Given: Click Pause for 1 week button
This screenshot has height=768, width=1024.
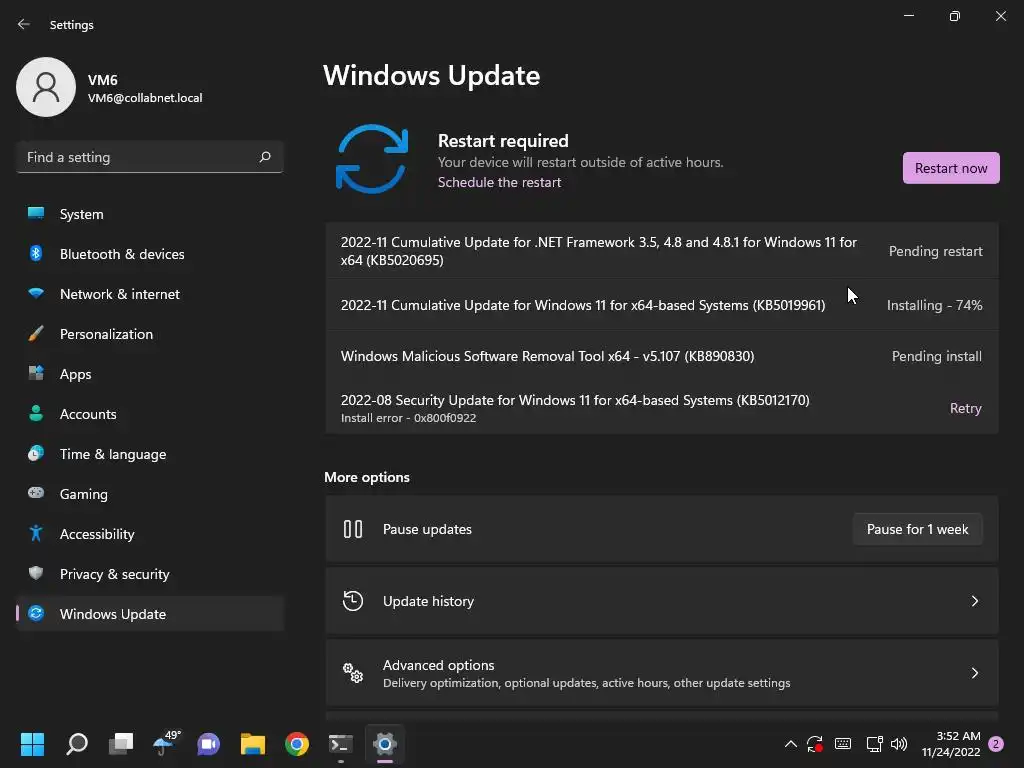Looking at the screenshot, I should coord(917,529).
